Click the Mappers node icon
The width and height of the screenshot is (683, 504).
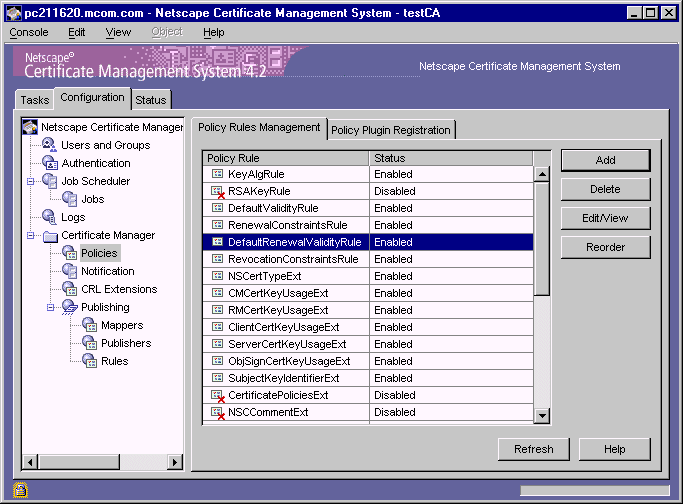[x=90, y=325]
